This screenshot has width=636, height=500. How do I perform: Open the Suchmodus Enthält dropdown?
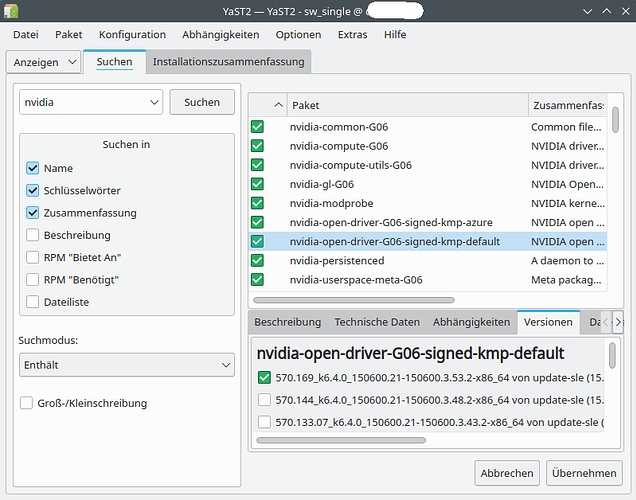pos(127,365)
